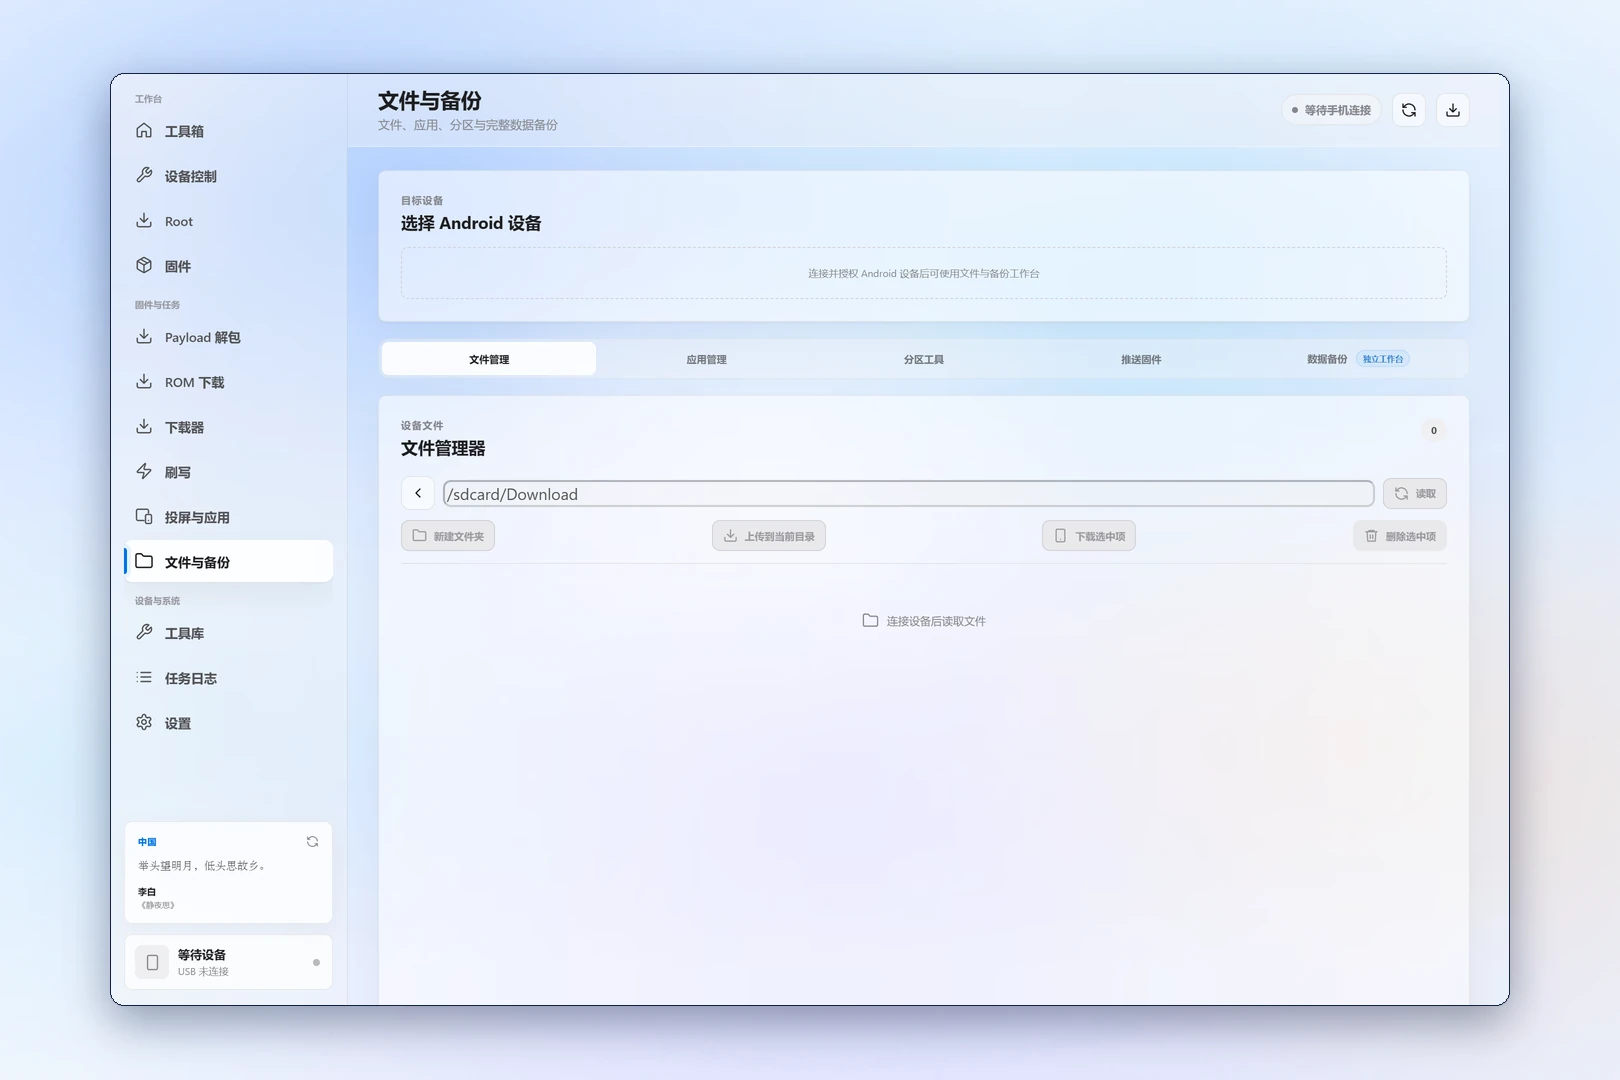Switch to the 应用管理 tab
Screen dimensions: 1620x1080
(706, 359)
